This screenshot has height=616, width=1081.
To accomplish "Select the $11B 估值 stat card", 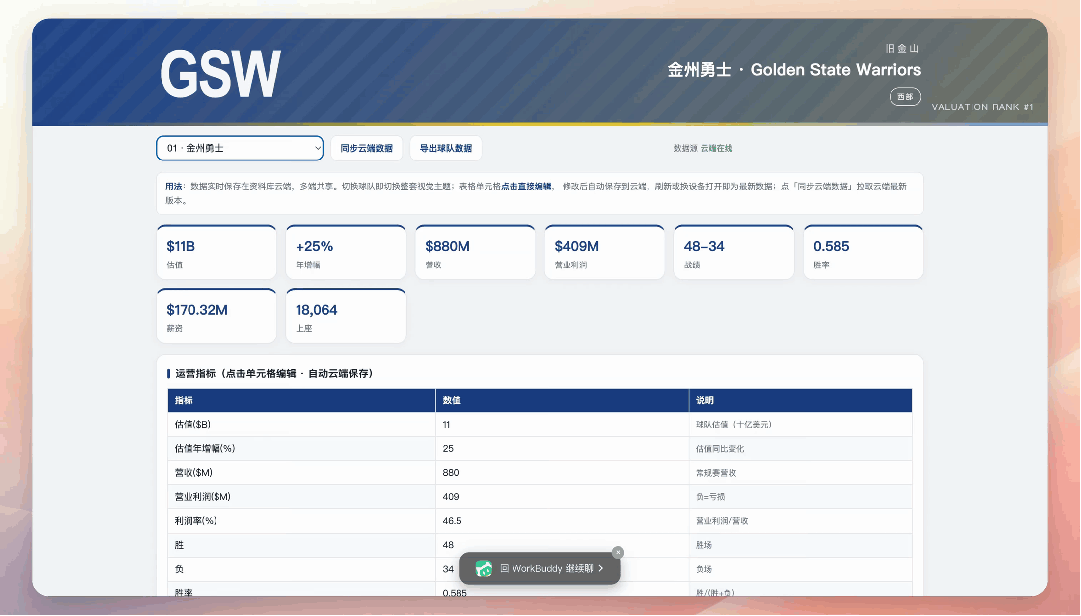I will (216, 252).
